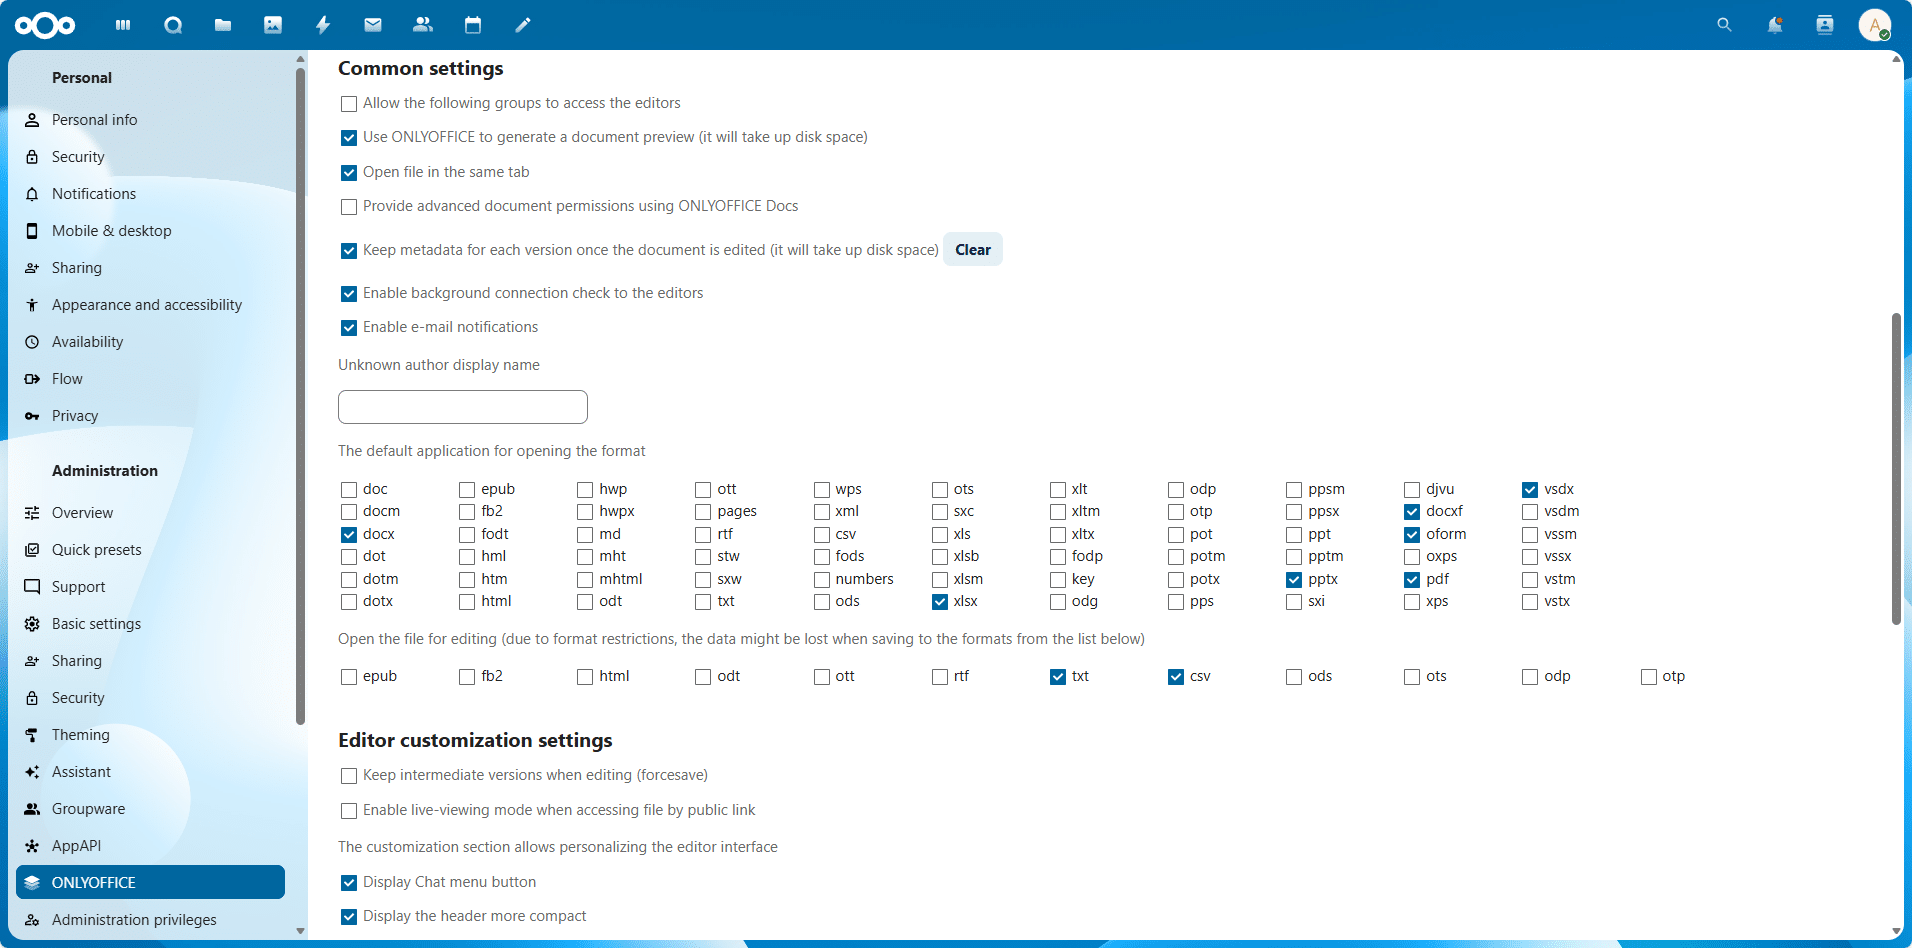Disable 'Enable e-mail notifications' checkbox
This screenshot has width=1912, height=948.
349,328
